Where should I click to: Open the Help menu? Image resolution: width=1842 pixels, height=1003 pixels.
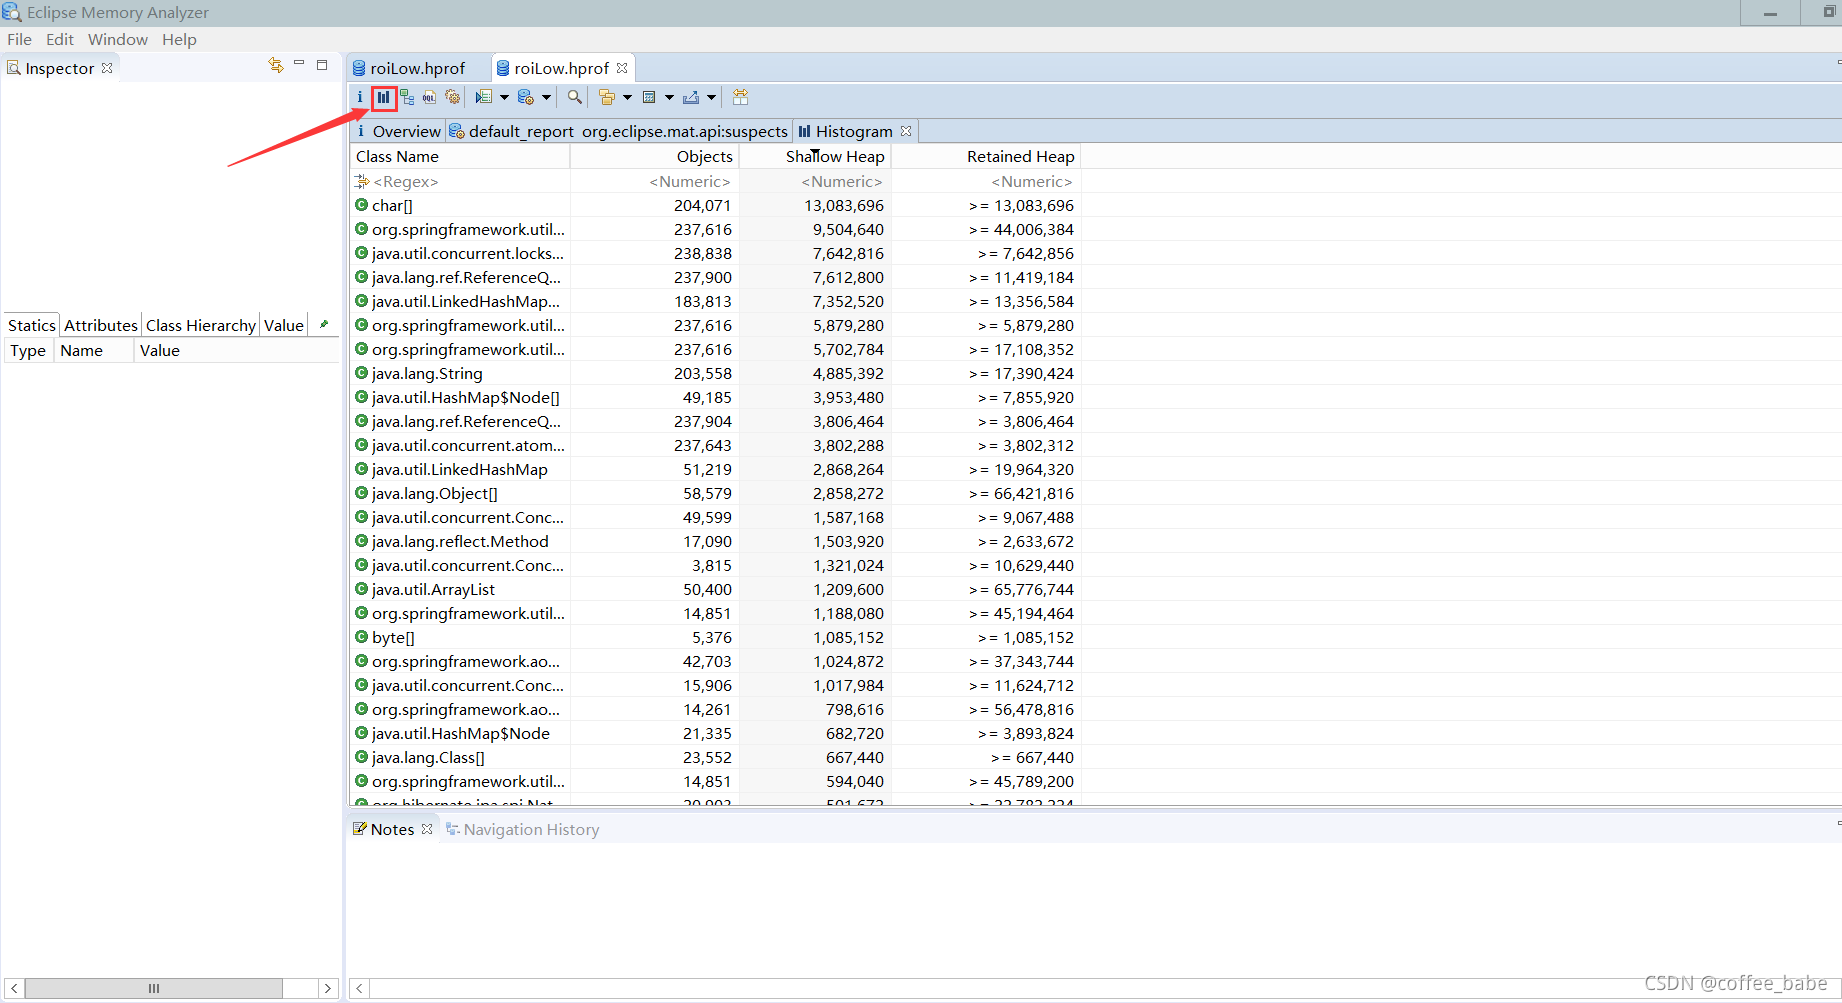click(179, 39)
